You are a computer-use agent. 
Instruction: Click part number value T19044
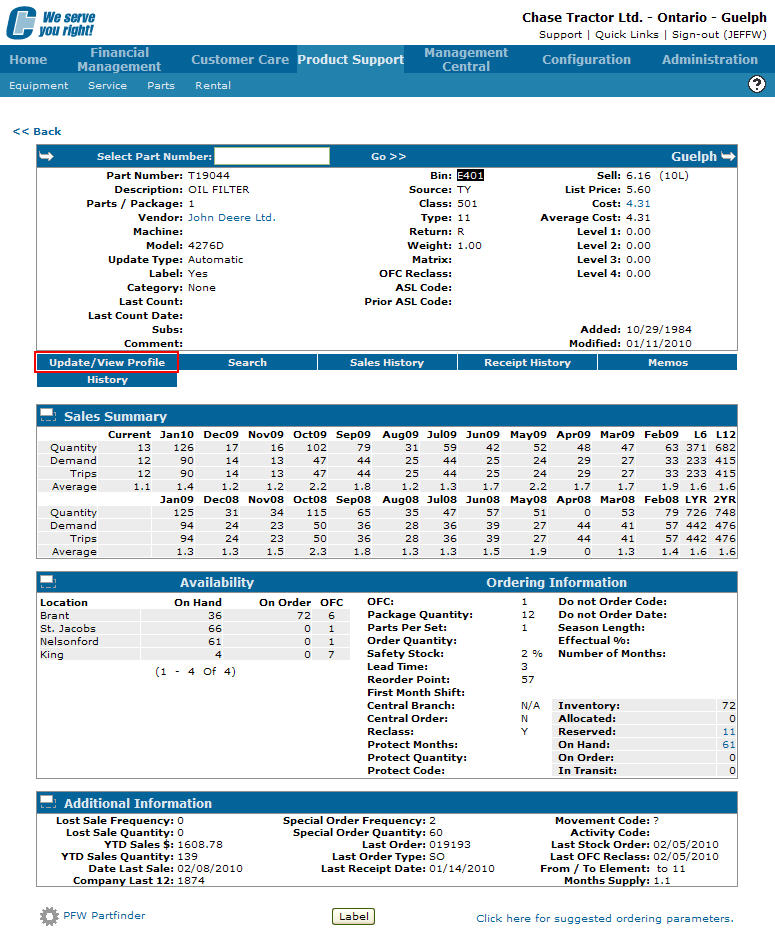208,175
